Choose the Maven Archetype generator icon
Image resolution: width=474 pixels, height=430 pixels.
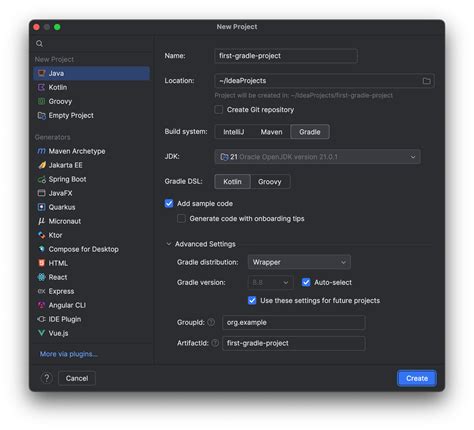click(x=41, y=151)
